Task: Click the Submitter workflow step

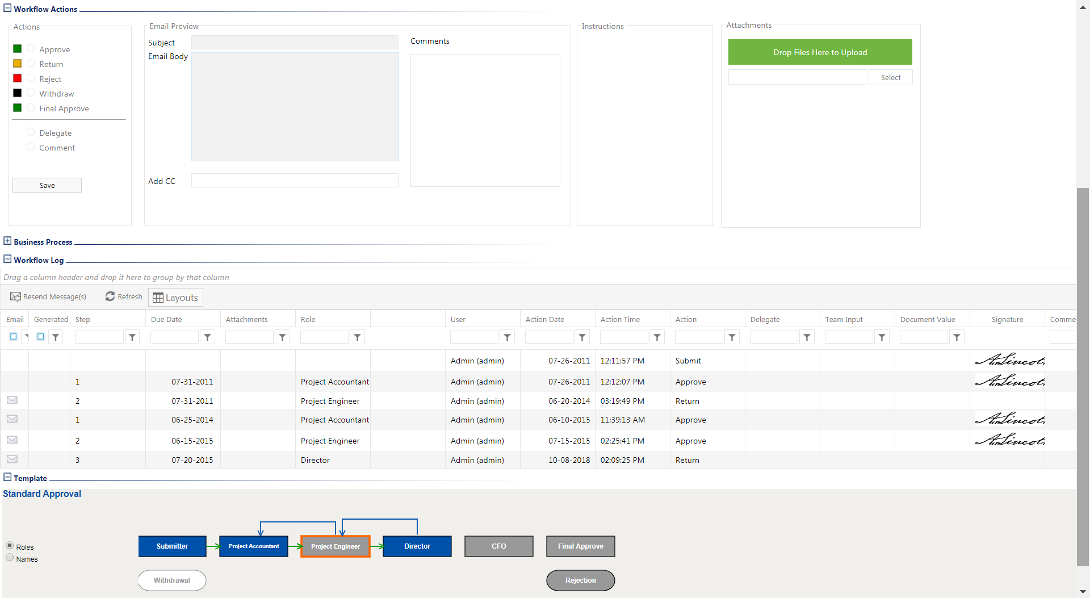Action: coord(173,546)
